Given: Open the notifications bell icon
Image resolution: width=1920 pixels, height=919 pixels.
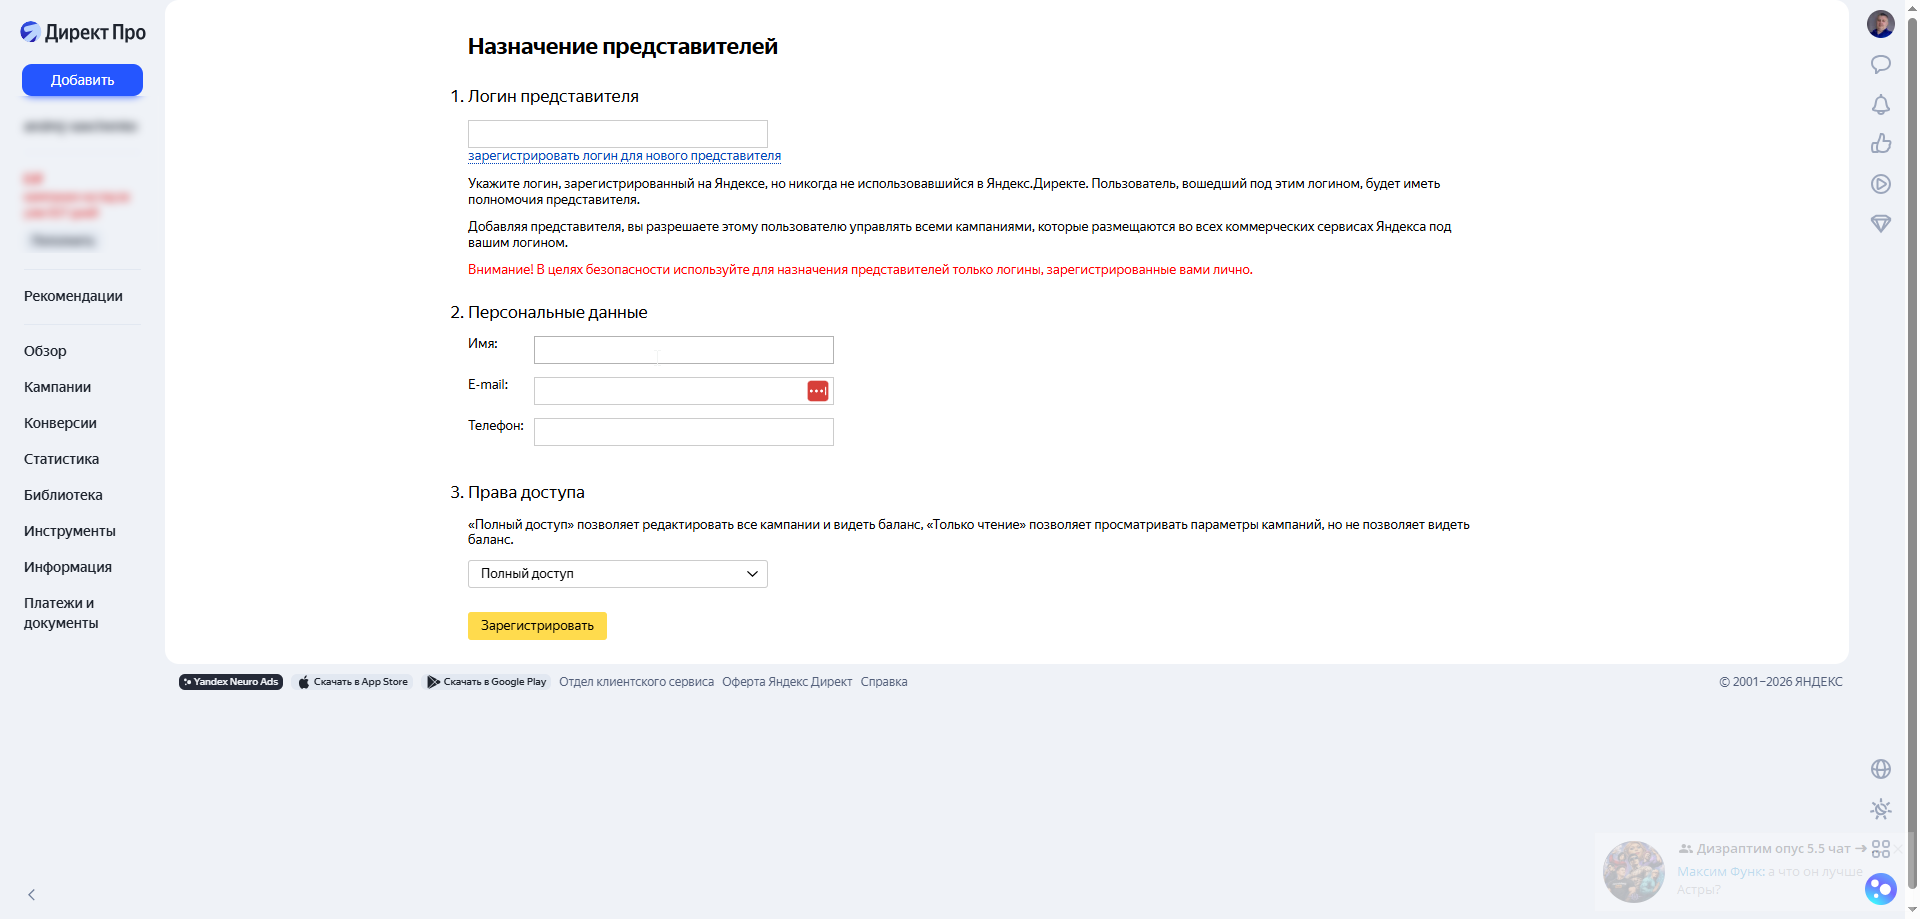Looking at the screenshot, I should pos(1880,105).
